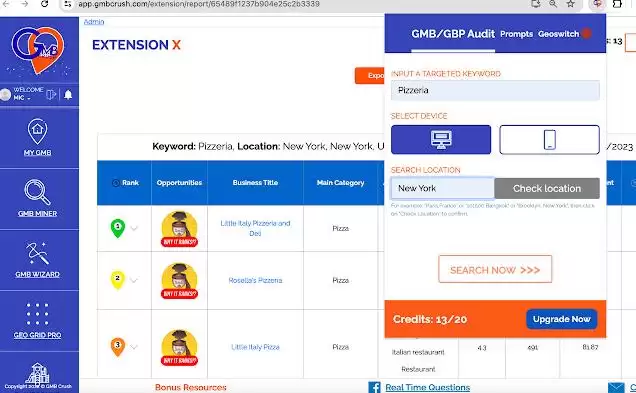The image size is (636, 393).
Task: Open GMB Miner magnifier icon
Action: point(37,192)
